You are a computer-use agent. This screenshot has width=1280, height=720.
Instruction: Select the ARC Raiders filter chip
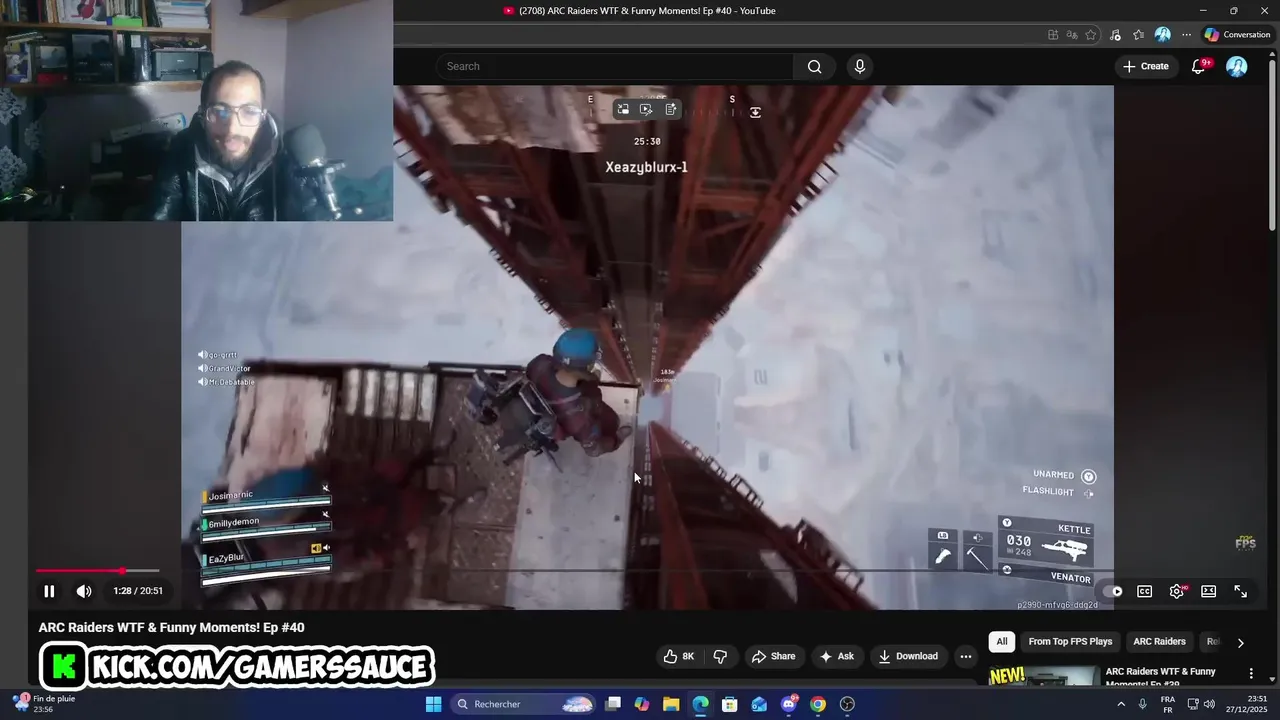point(1159,642)
